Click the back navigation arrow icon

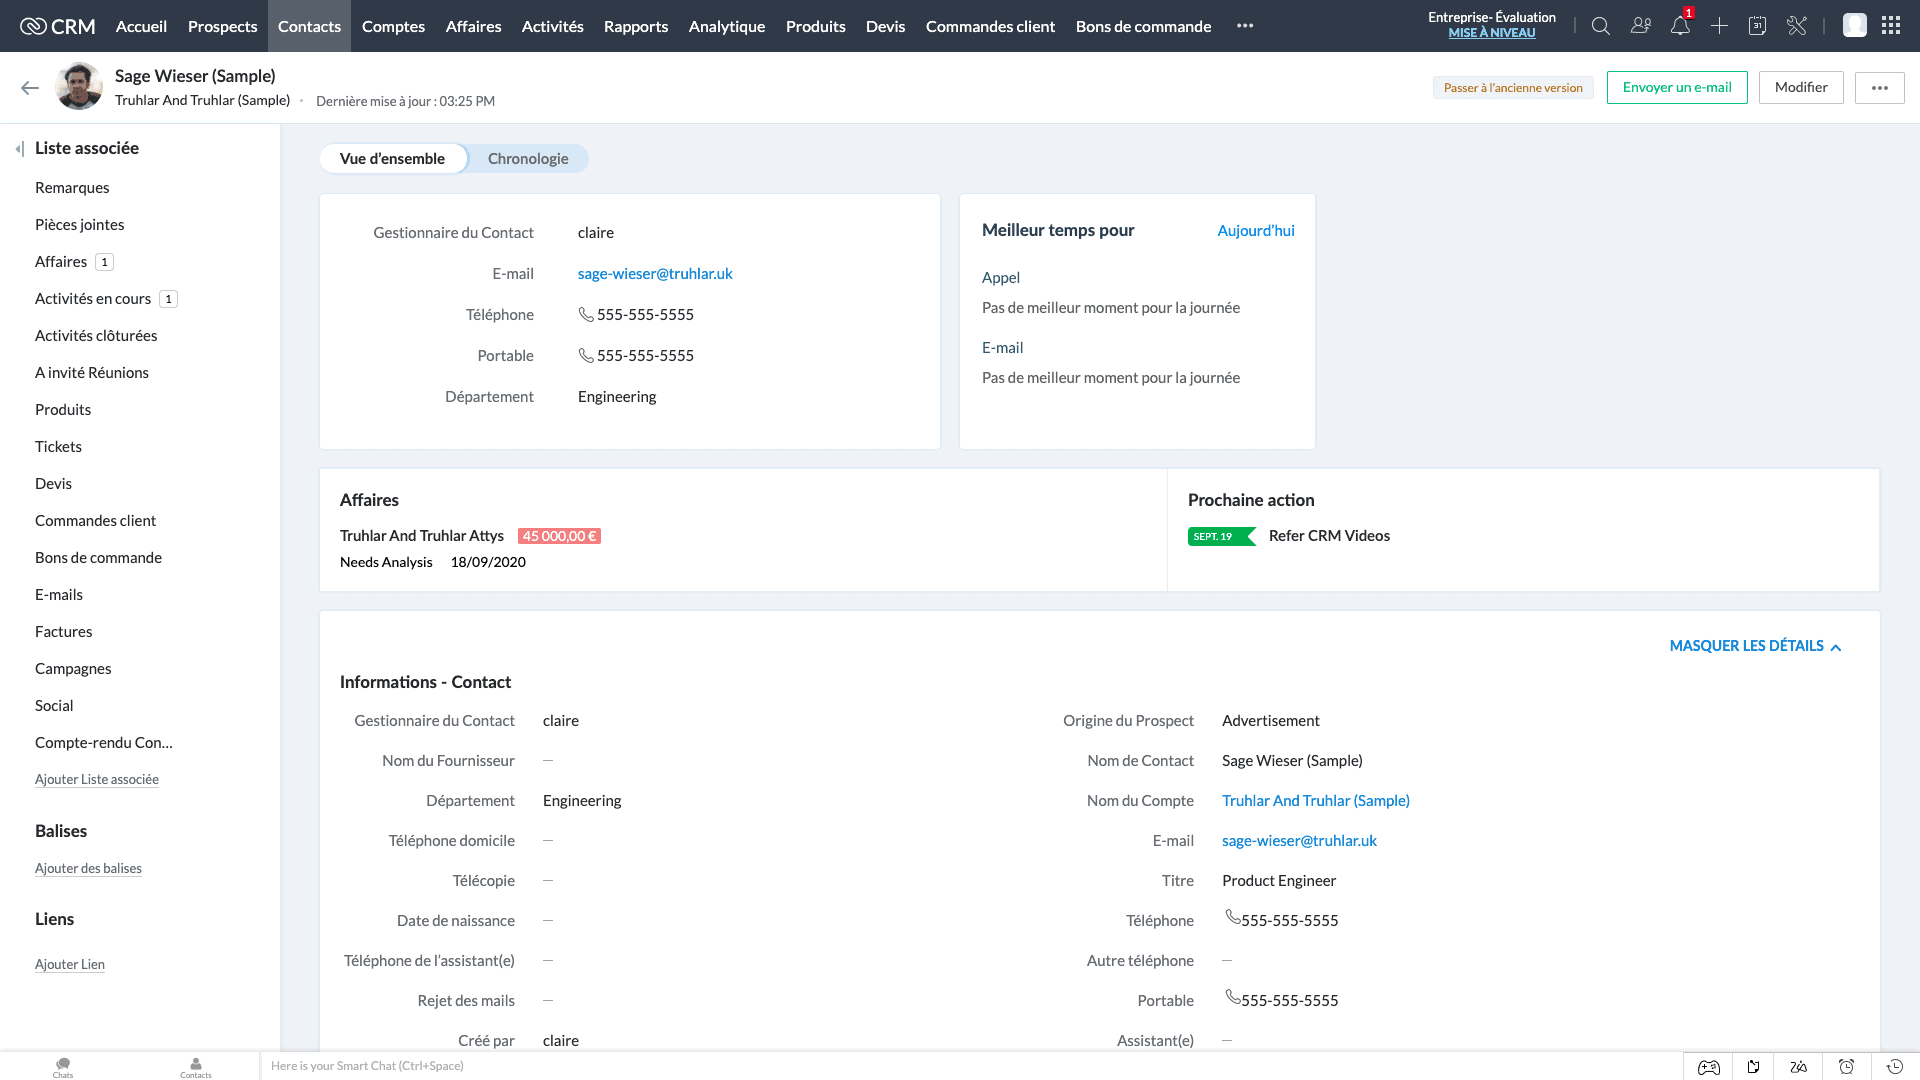(29, 87)
